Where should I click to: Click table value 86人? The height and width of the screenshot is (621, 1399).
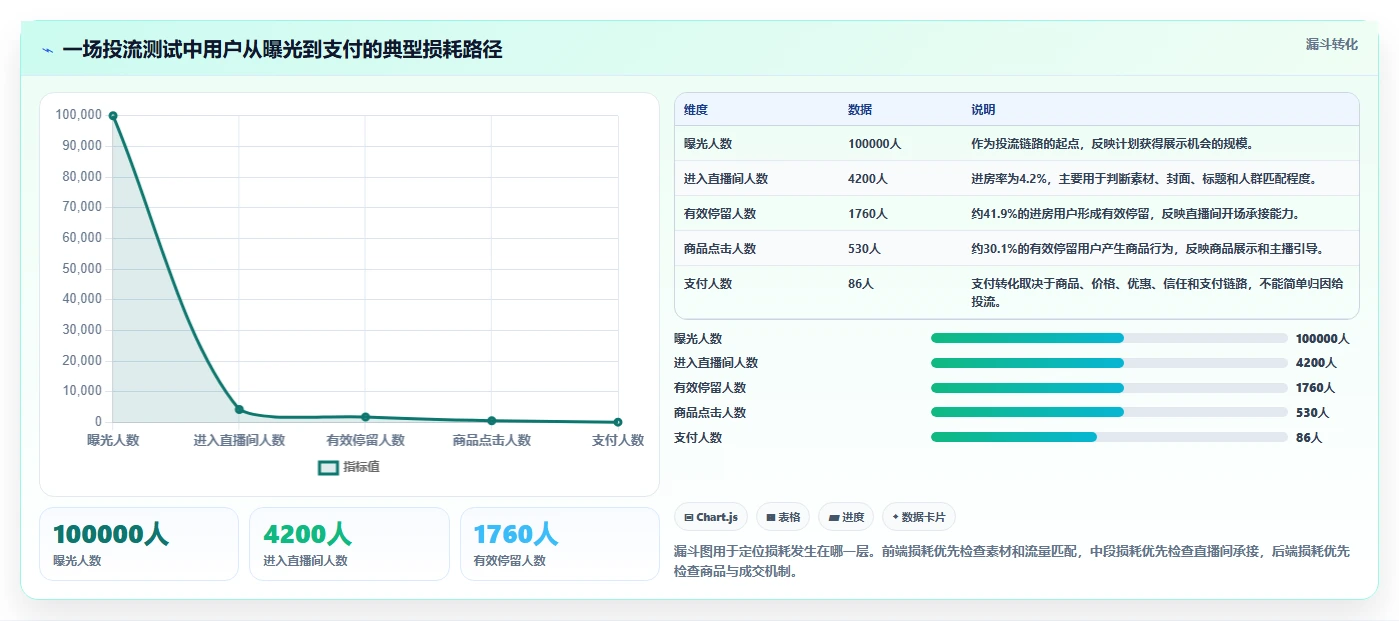coord(861,284)
